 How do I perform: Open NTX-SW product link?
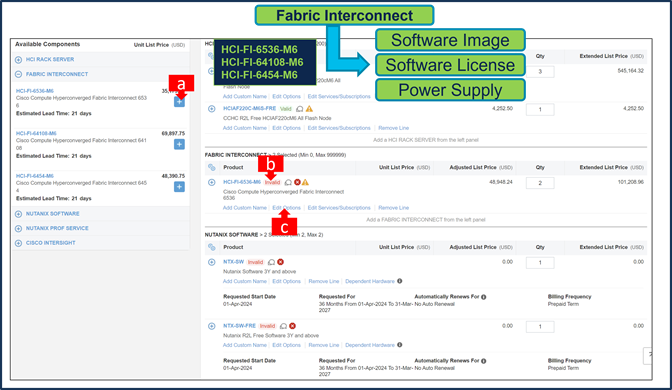(234, 262)
